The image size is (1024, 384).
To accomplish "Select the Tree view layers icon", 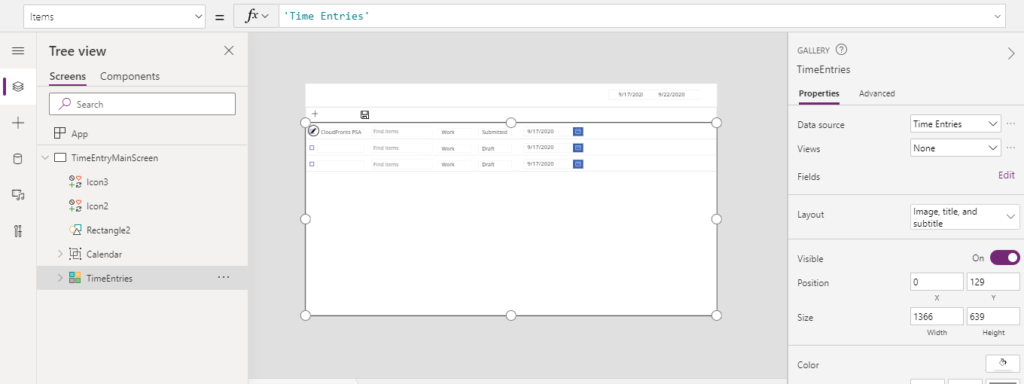I will tap(18, 86).
